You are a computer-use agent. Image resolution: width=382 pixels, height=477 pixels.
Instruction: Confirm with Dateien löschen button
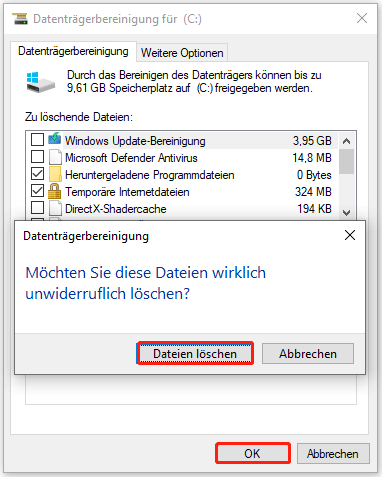coord(195,353)
